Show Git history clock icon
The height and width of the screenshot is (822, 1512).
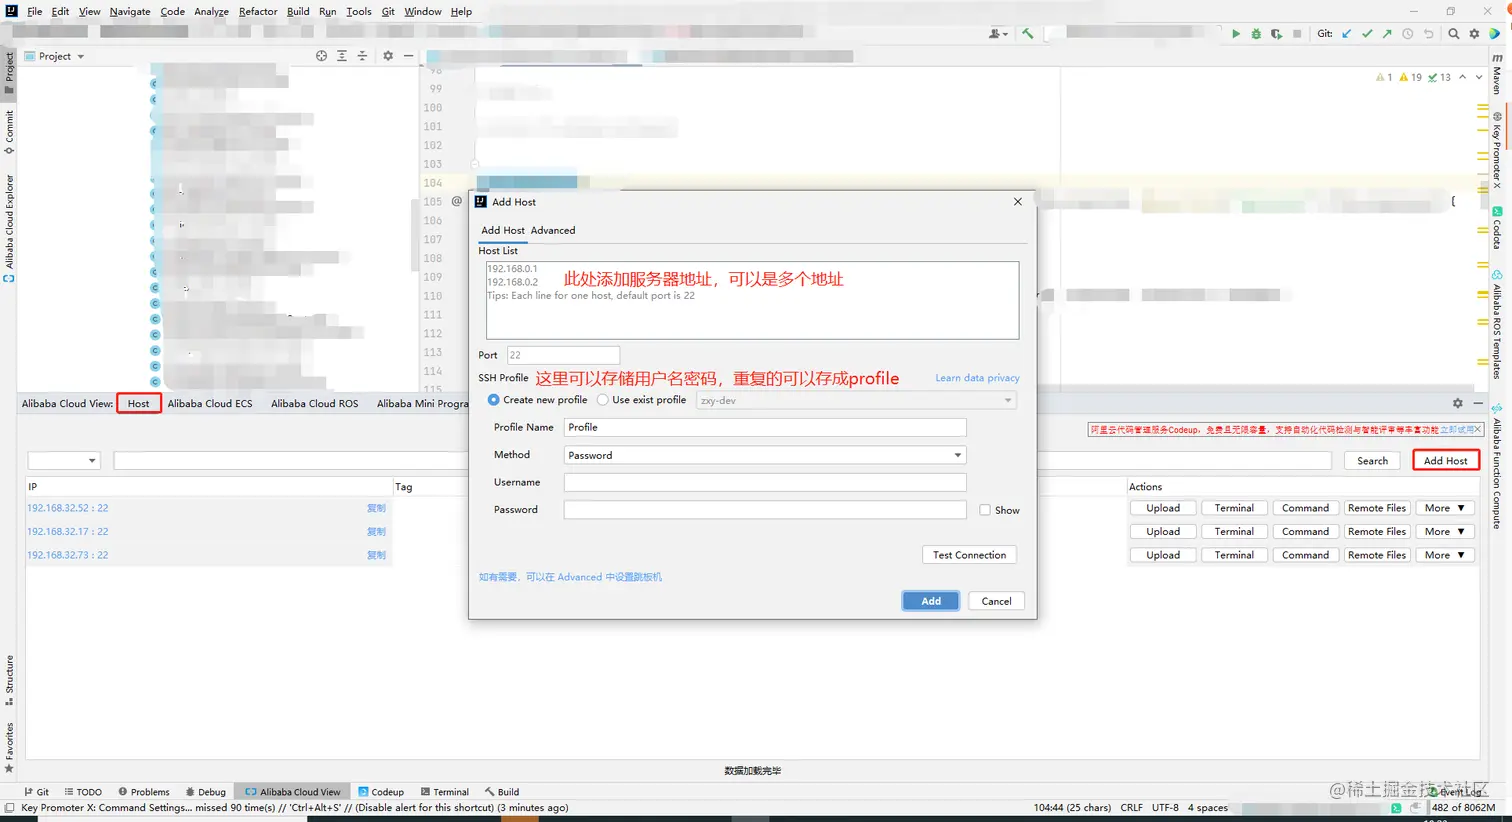click(1408, 34)
